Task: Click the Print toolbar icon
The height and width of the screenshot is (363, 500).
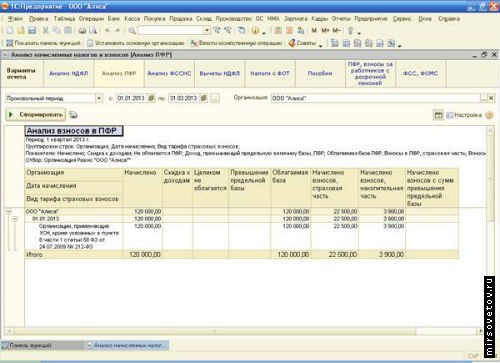Action: tap(82, 31)
